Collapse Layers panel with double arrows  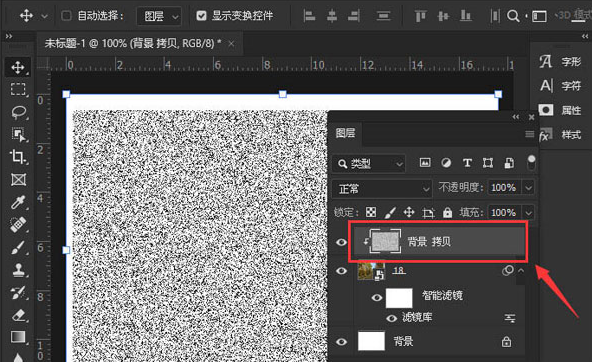tap(516, 117)
